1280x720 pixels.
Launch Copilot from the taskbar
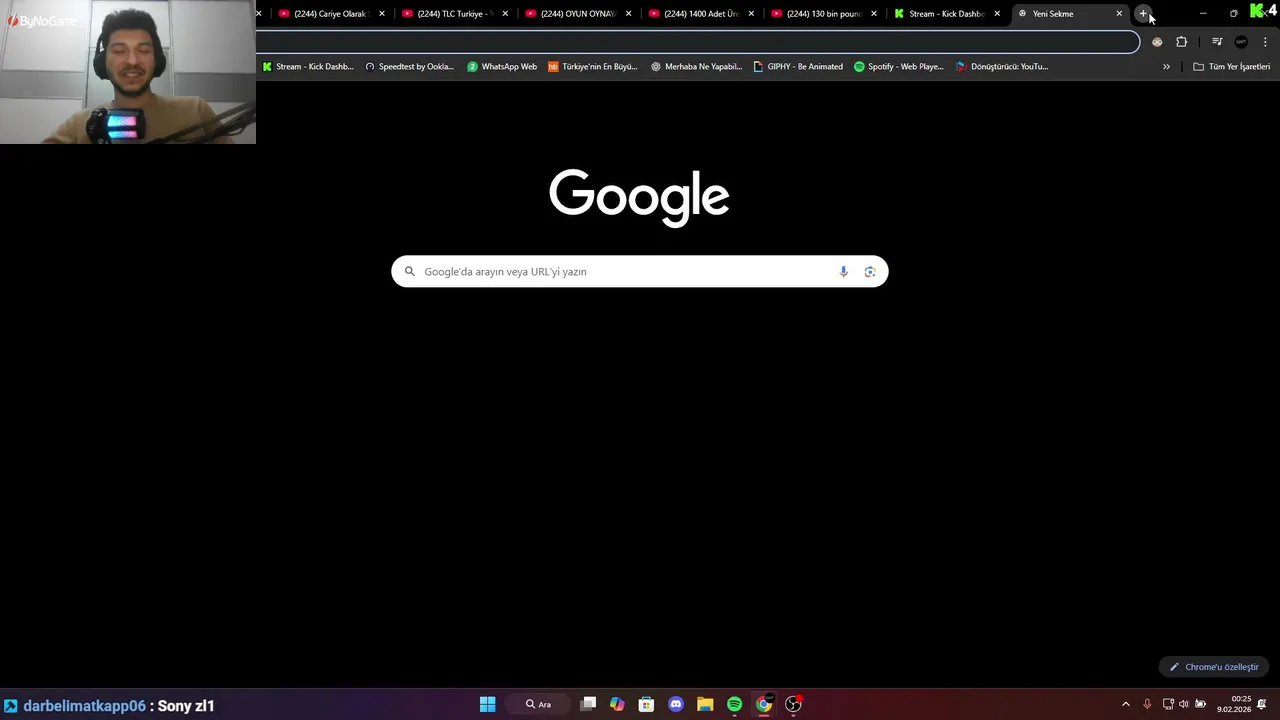(x=617, y=704)
